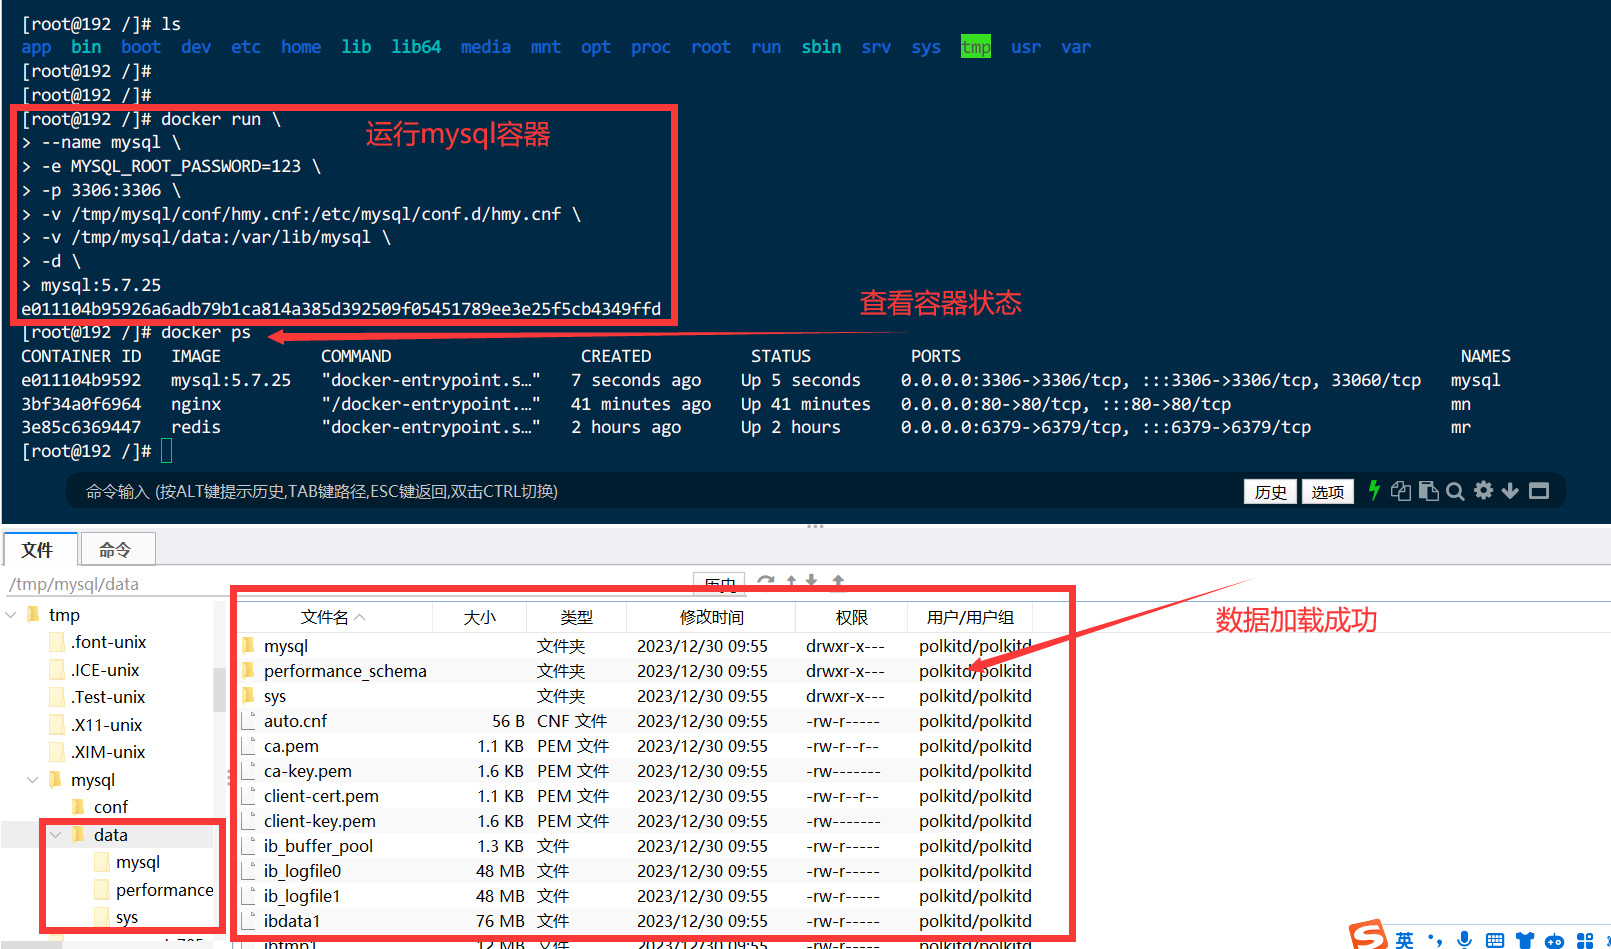The image size is (1611, 949).
Task: Click the paste icon in terminal toolbar
Action: pos(1429,491)
